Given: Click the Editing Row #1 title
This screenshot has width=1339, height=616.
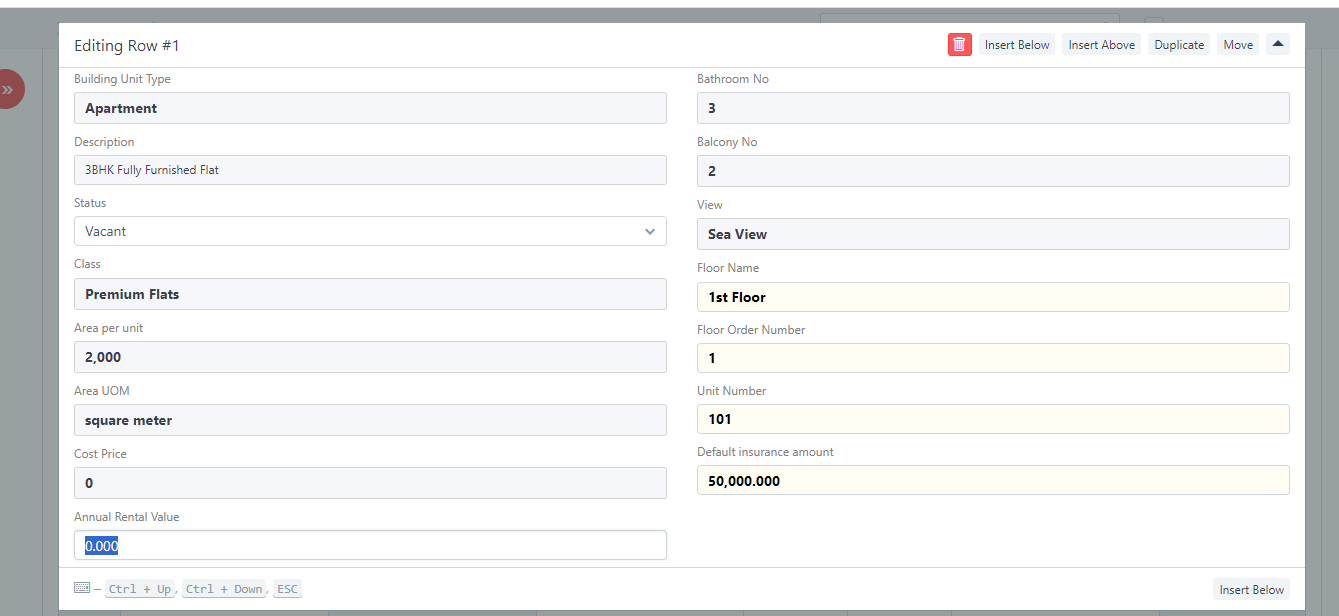Looking at the screenshot, I should pyautogui.click(x=127, y=46).
